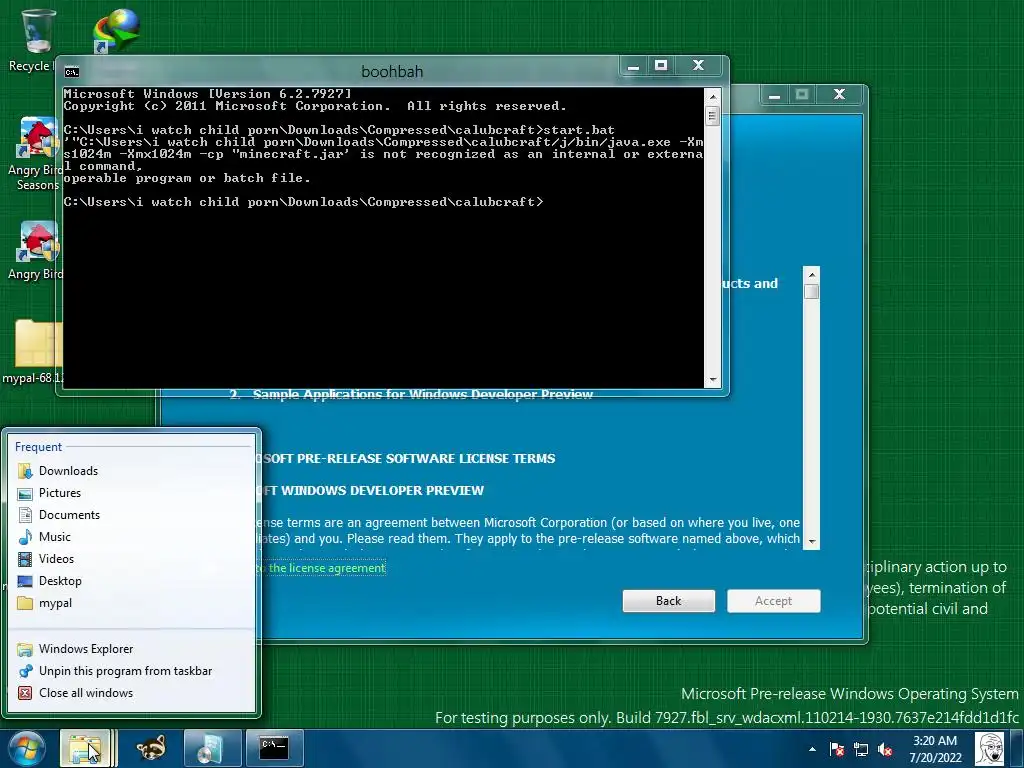Minimize the blue license window behind
Viewport: 1024px width, 768px height.
(x=775, y=95)
